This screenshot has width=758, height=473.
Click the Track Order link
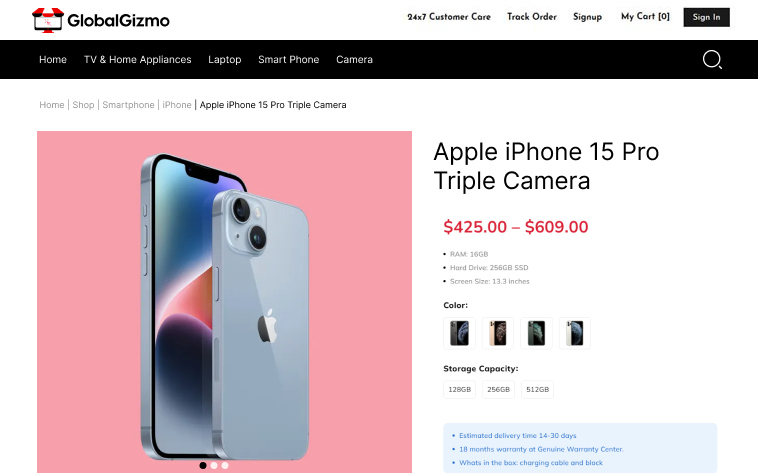[532, 17]
